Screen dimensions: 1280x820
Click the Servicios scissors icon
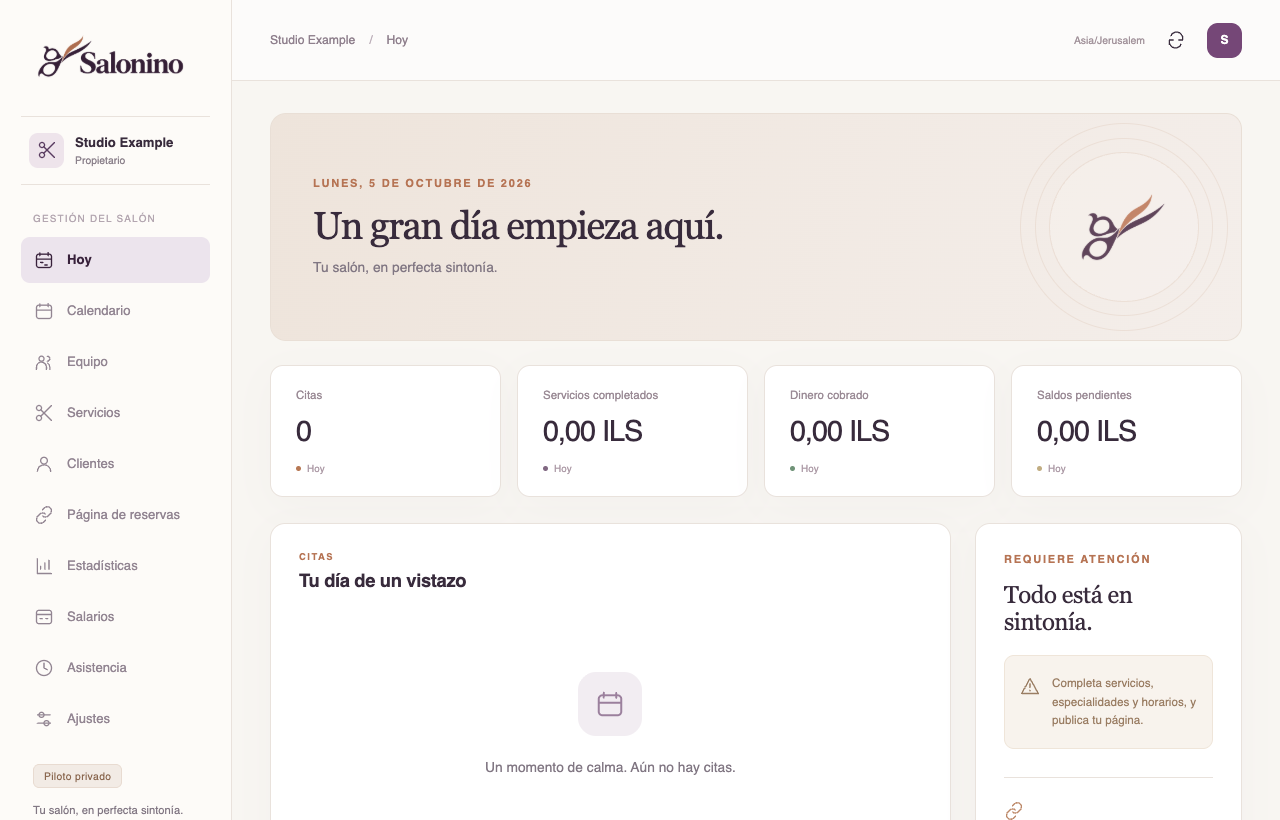(44, 413)
